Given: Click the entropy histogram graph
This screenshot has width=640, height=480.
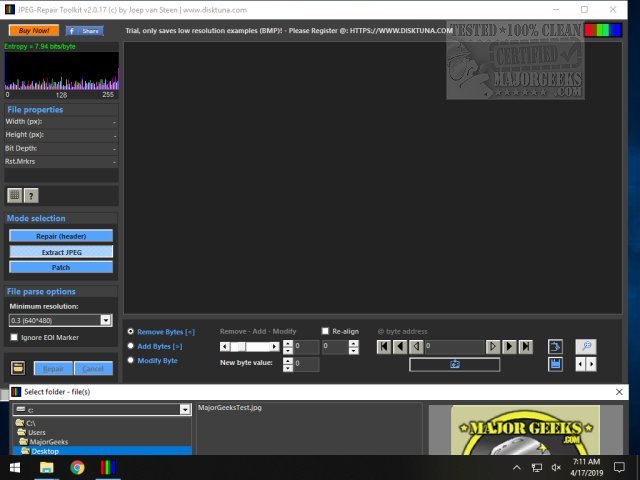Looking at the screenshot, I should point(62,72).
